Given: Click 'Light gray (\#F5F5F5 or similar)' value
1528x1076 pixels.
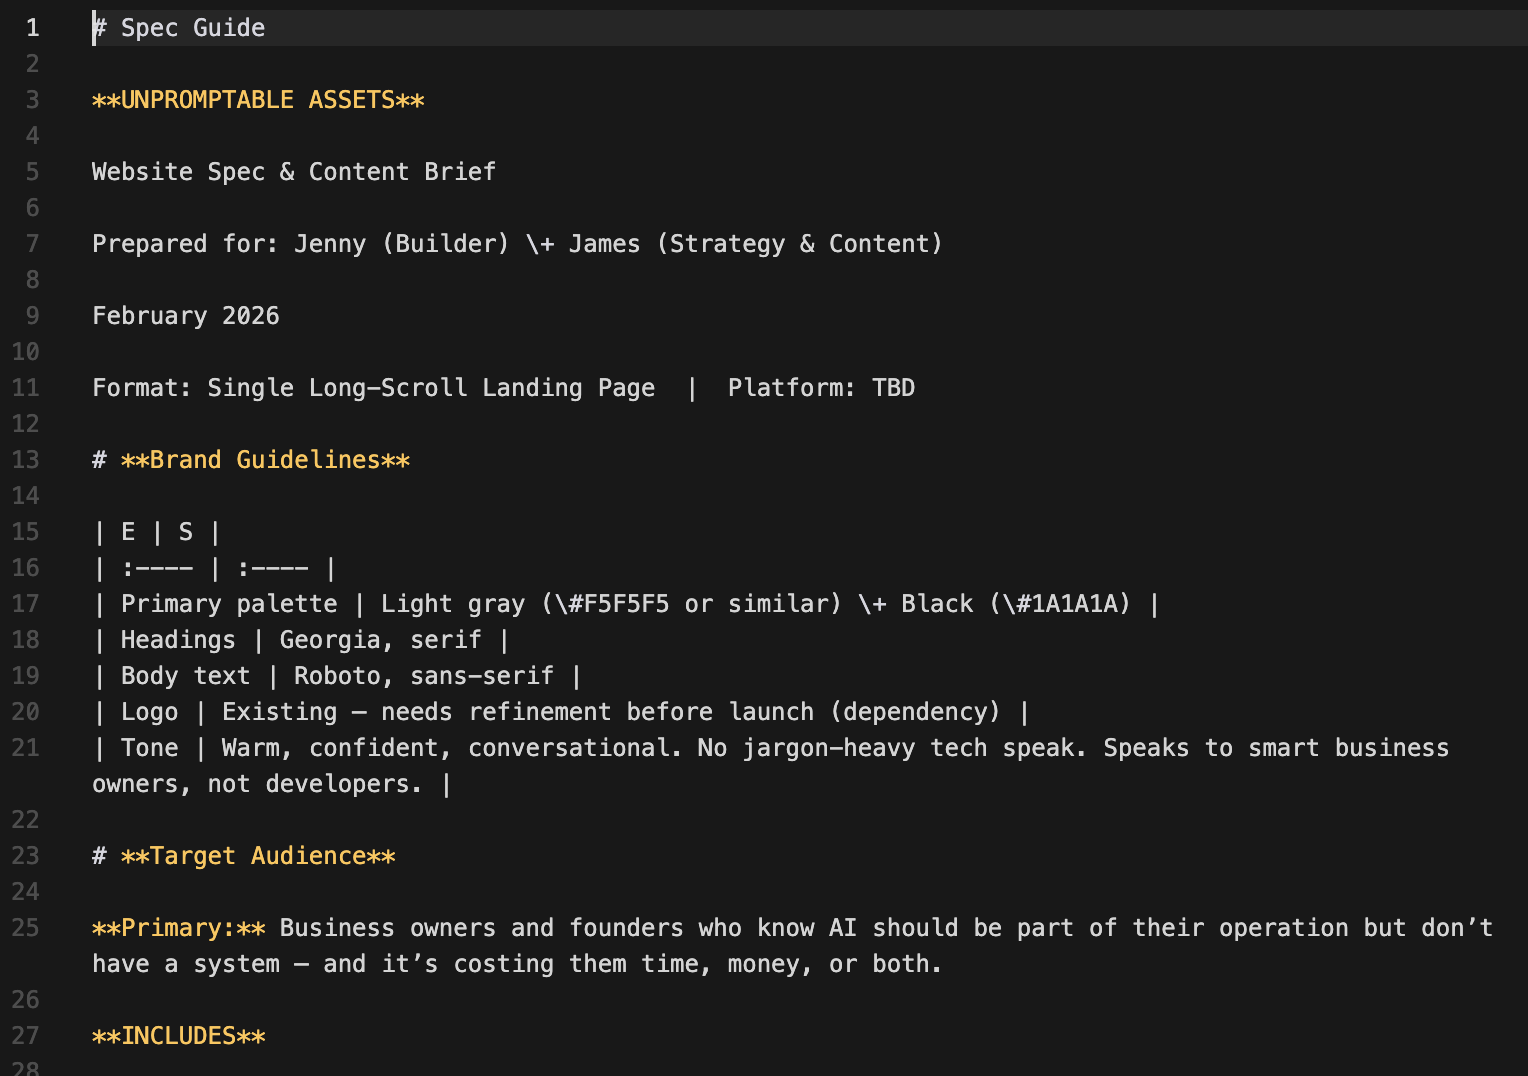Looking at the screenshot, I should (611, 604).
